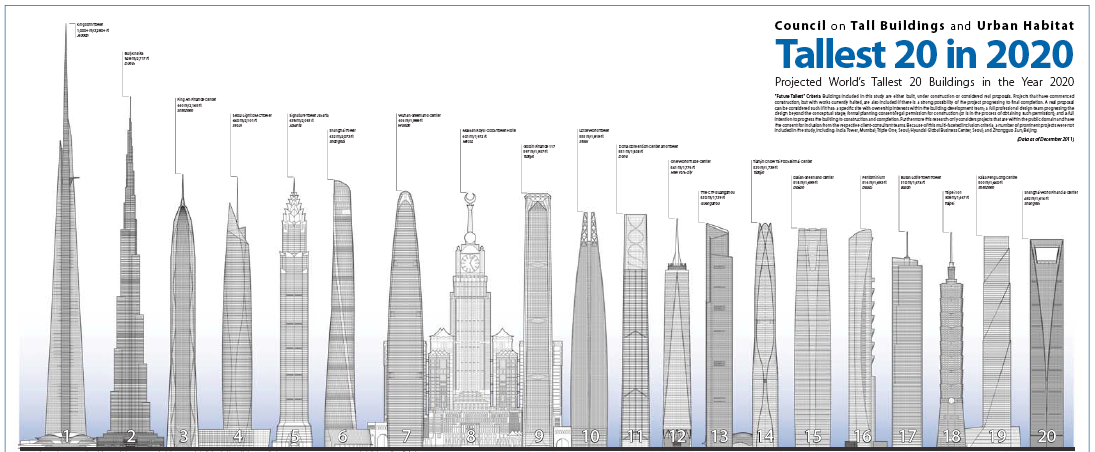Click the rank number 9

(x=539, y=437)
